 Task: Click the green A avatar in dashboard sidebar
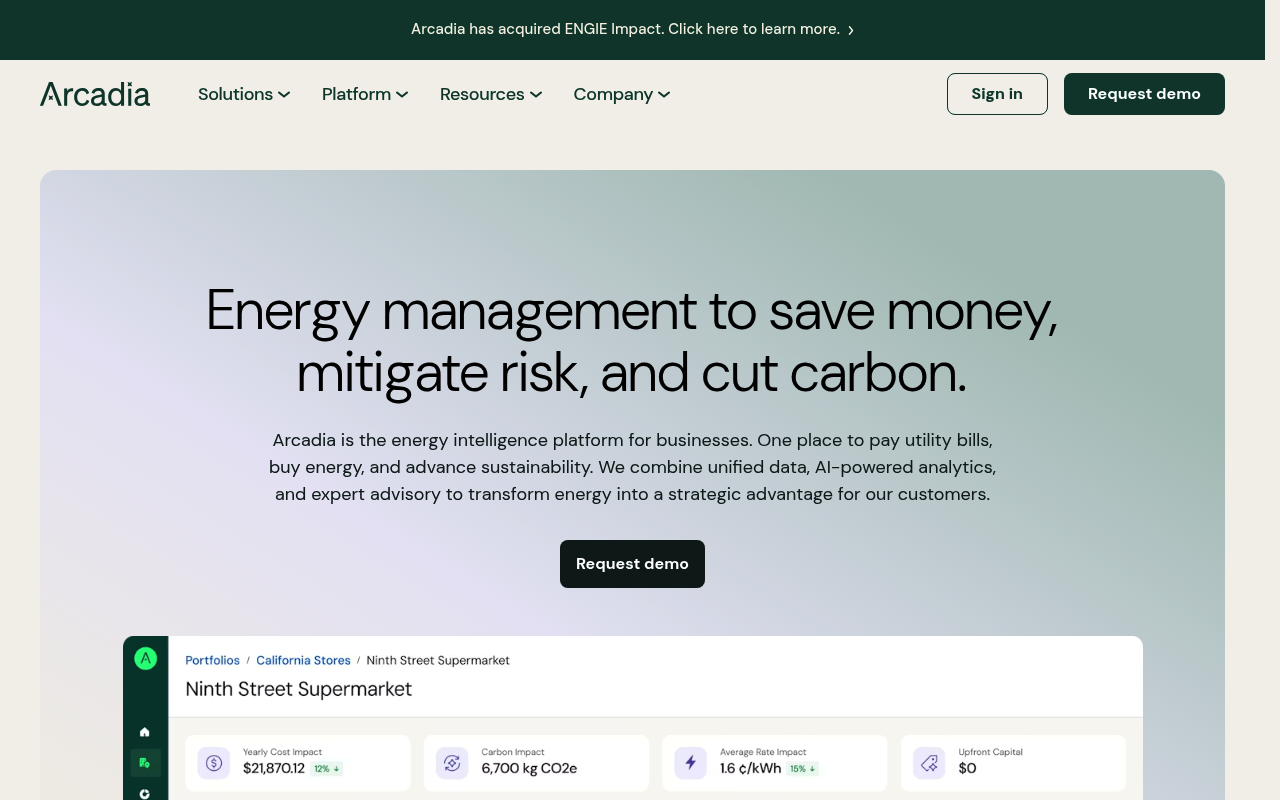coord(146,658)
